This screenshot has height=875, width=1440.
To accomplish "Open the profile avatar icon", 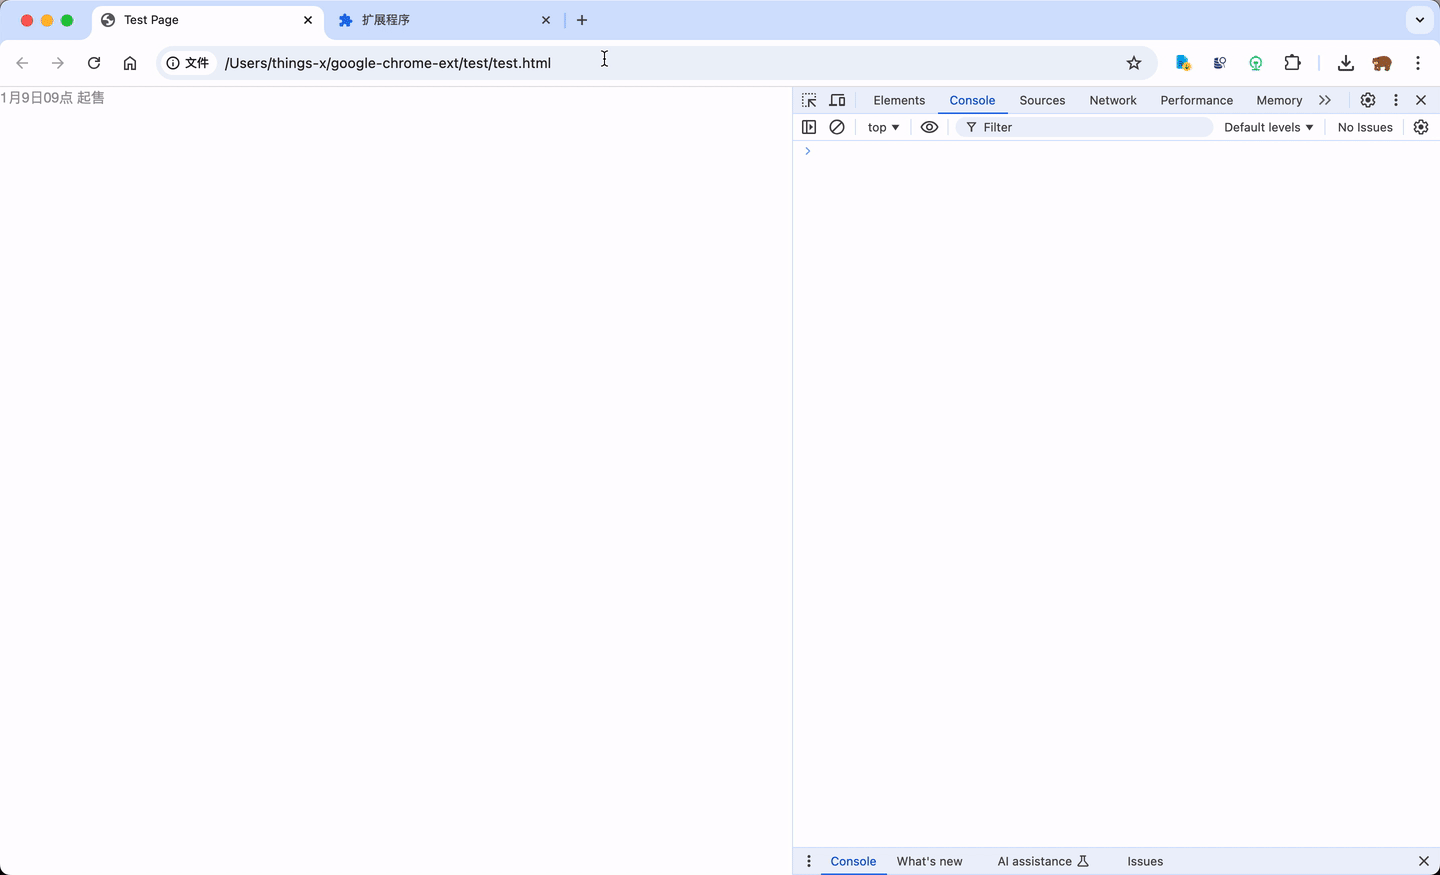I will [x=1382, y=63].
